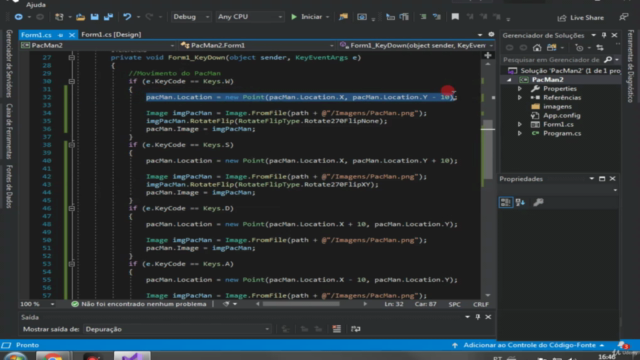The image size is (640, 360).
Task: Open the PacMan2 project scope dropdown
Action: click(x=98, y=45)
